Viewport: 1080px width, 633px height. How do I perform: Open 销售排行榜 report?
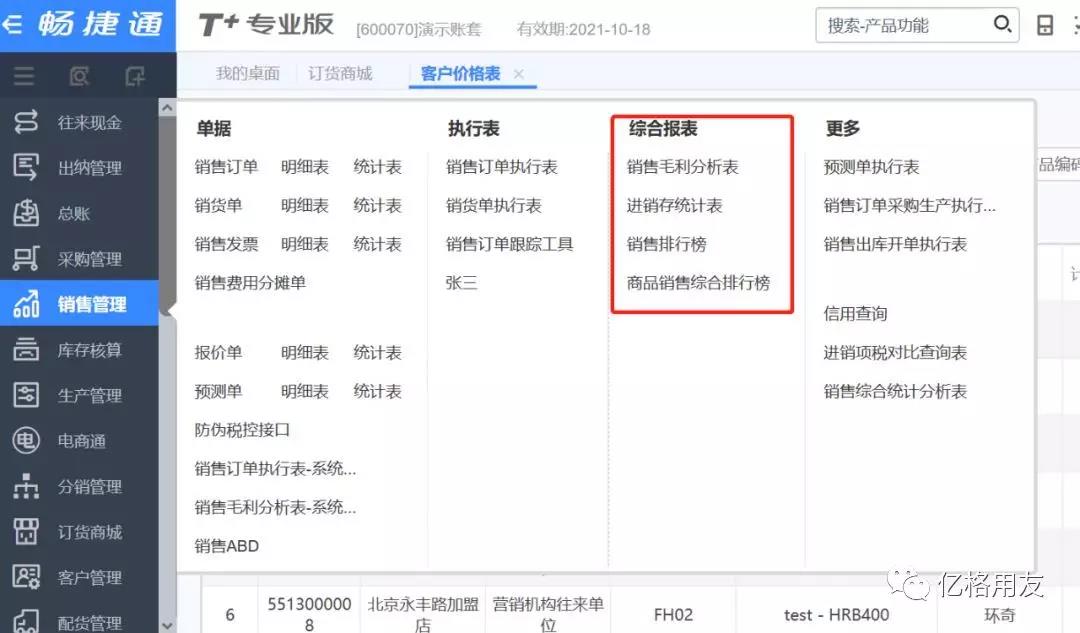667,244
